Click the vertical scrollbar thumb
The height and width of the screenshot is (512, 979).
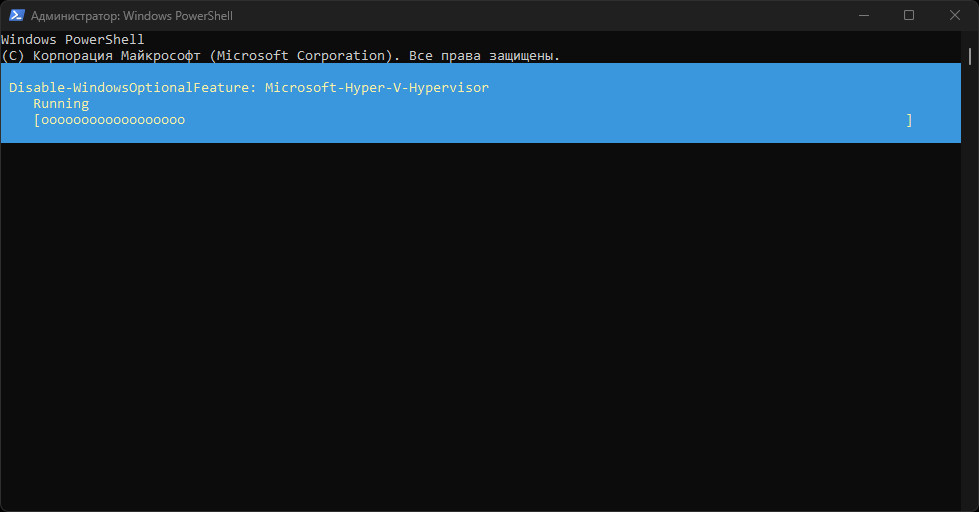(970, 56)
